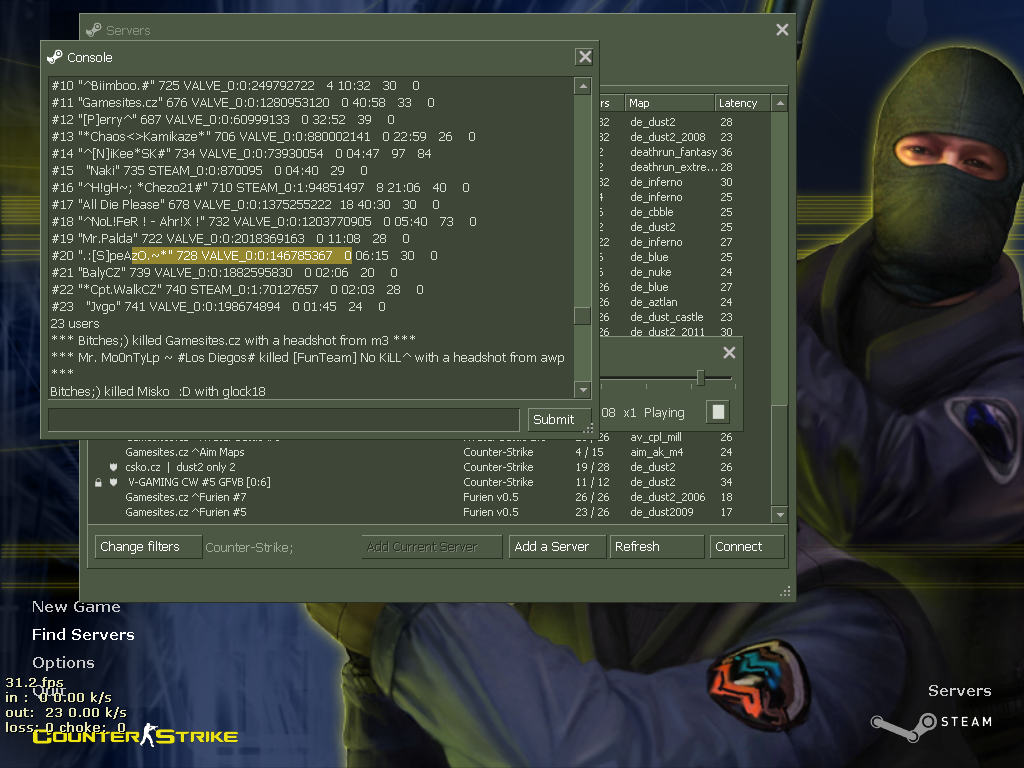Focus the console command input field
Viewport: 1024px width, 768px height.
(x=283, y=419)
